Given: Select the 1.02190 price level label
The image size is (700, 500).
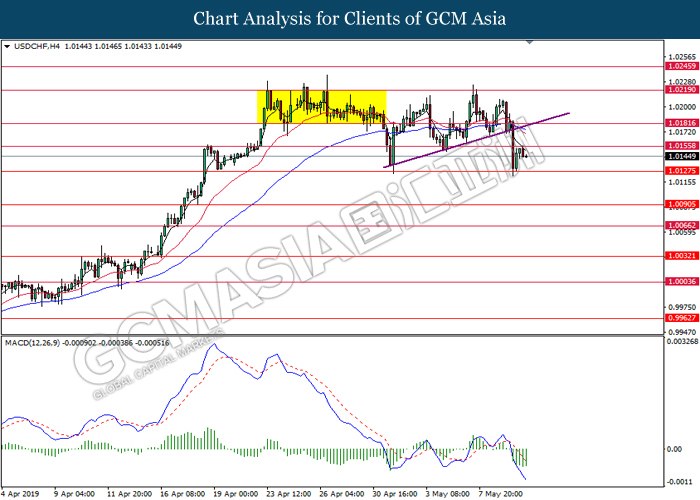Looking at the screenshot, I should (x=682, y=90).
